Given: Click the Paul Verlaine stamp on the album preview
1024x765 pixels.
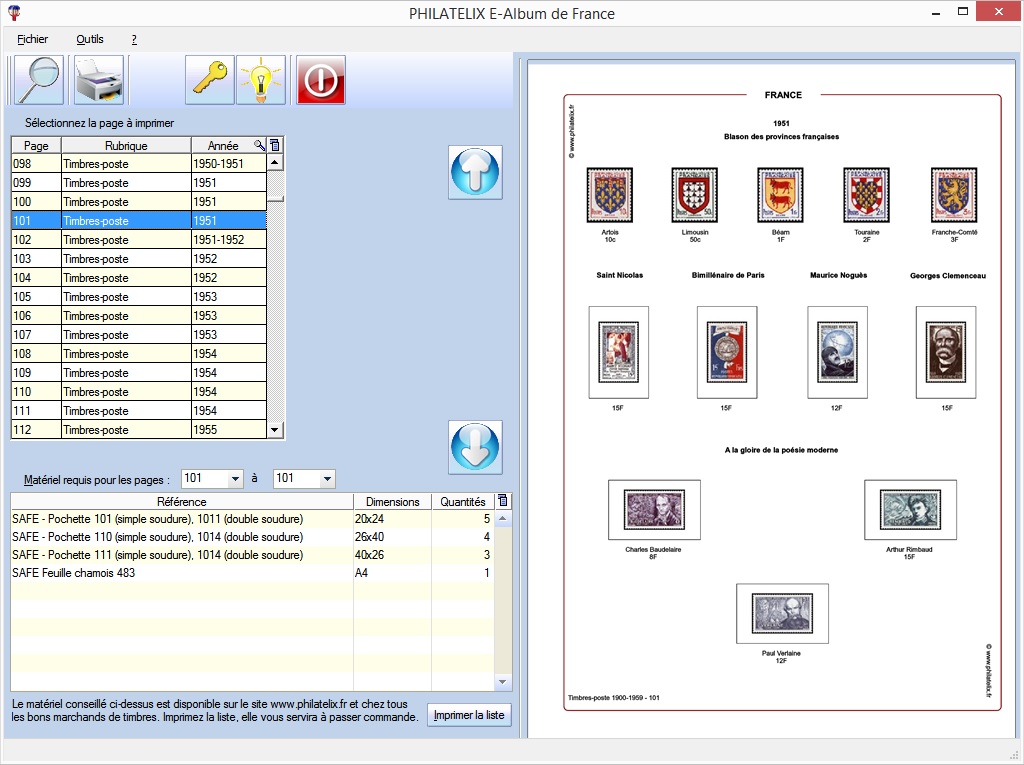Looking at the screenshot, I should (x=782, y=613).
